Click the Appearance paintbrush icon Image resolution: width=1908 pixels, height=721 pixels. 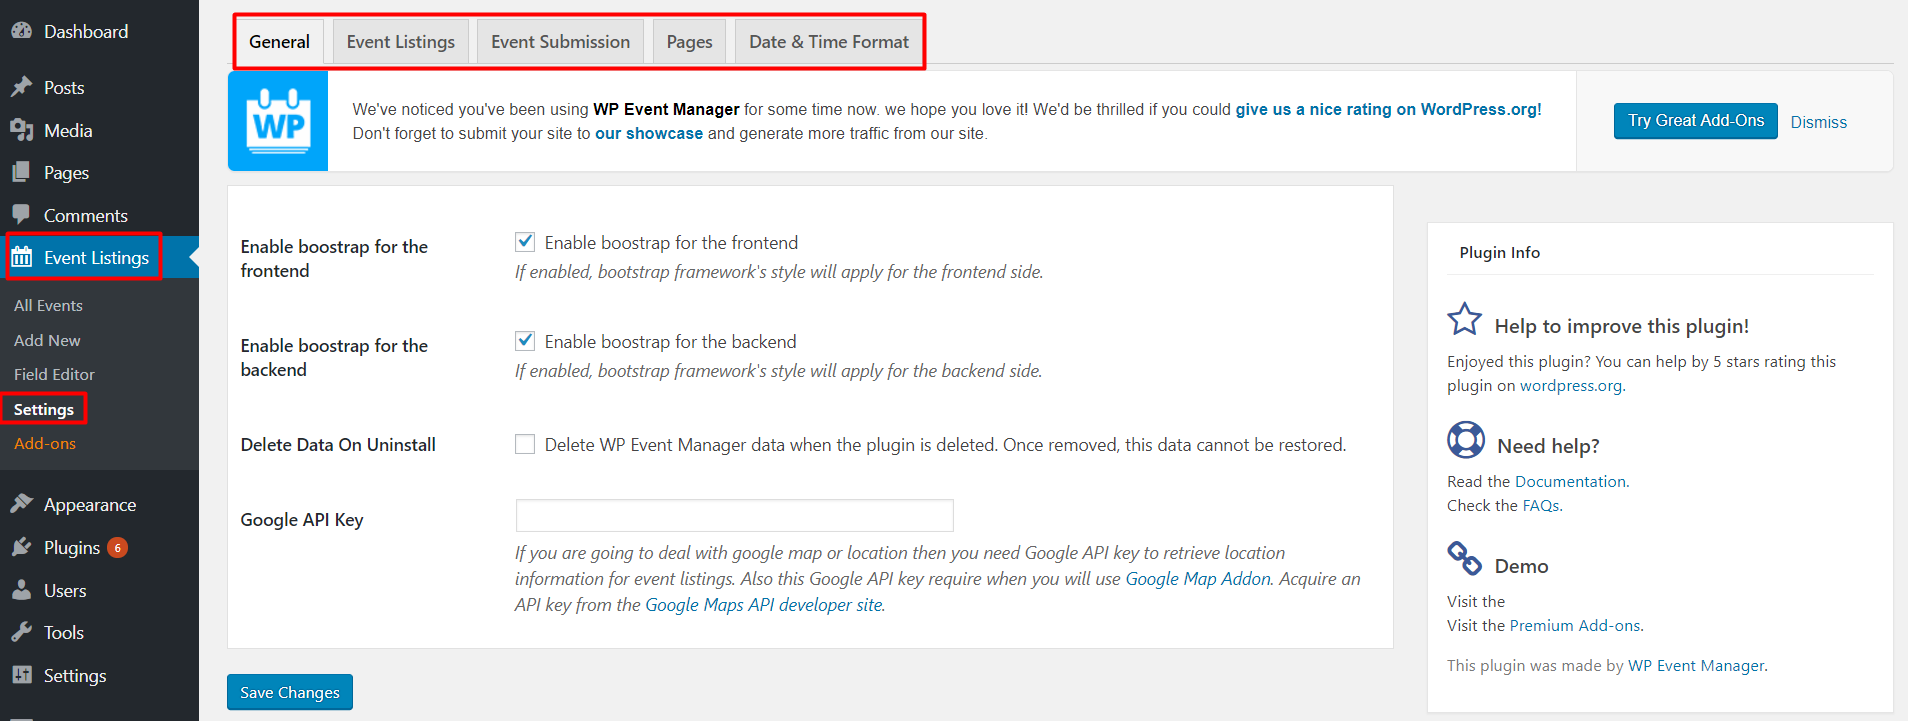click(x=21, y=504)
